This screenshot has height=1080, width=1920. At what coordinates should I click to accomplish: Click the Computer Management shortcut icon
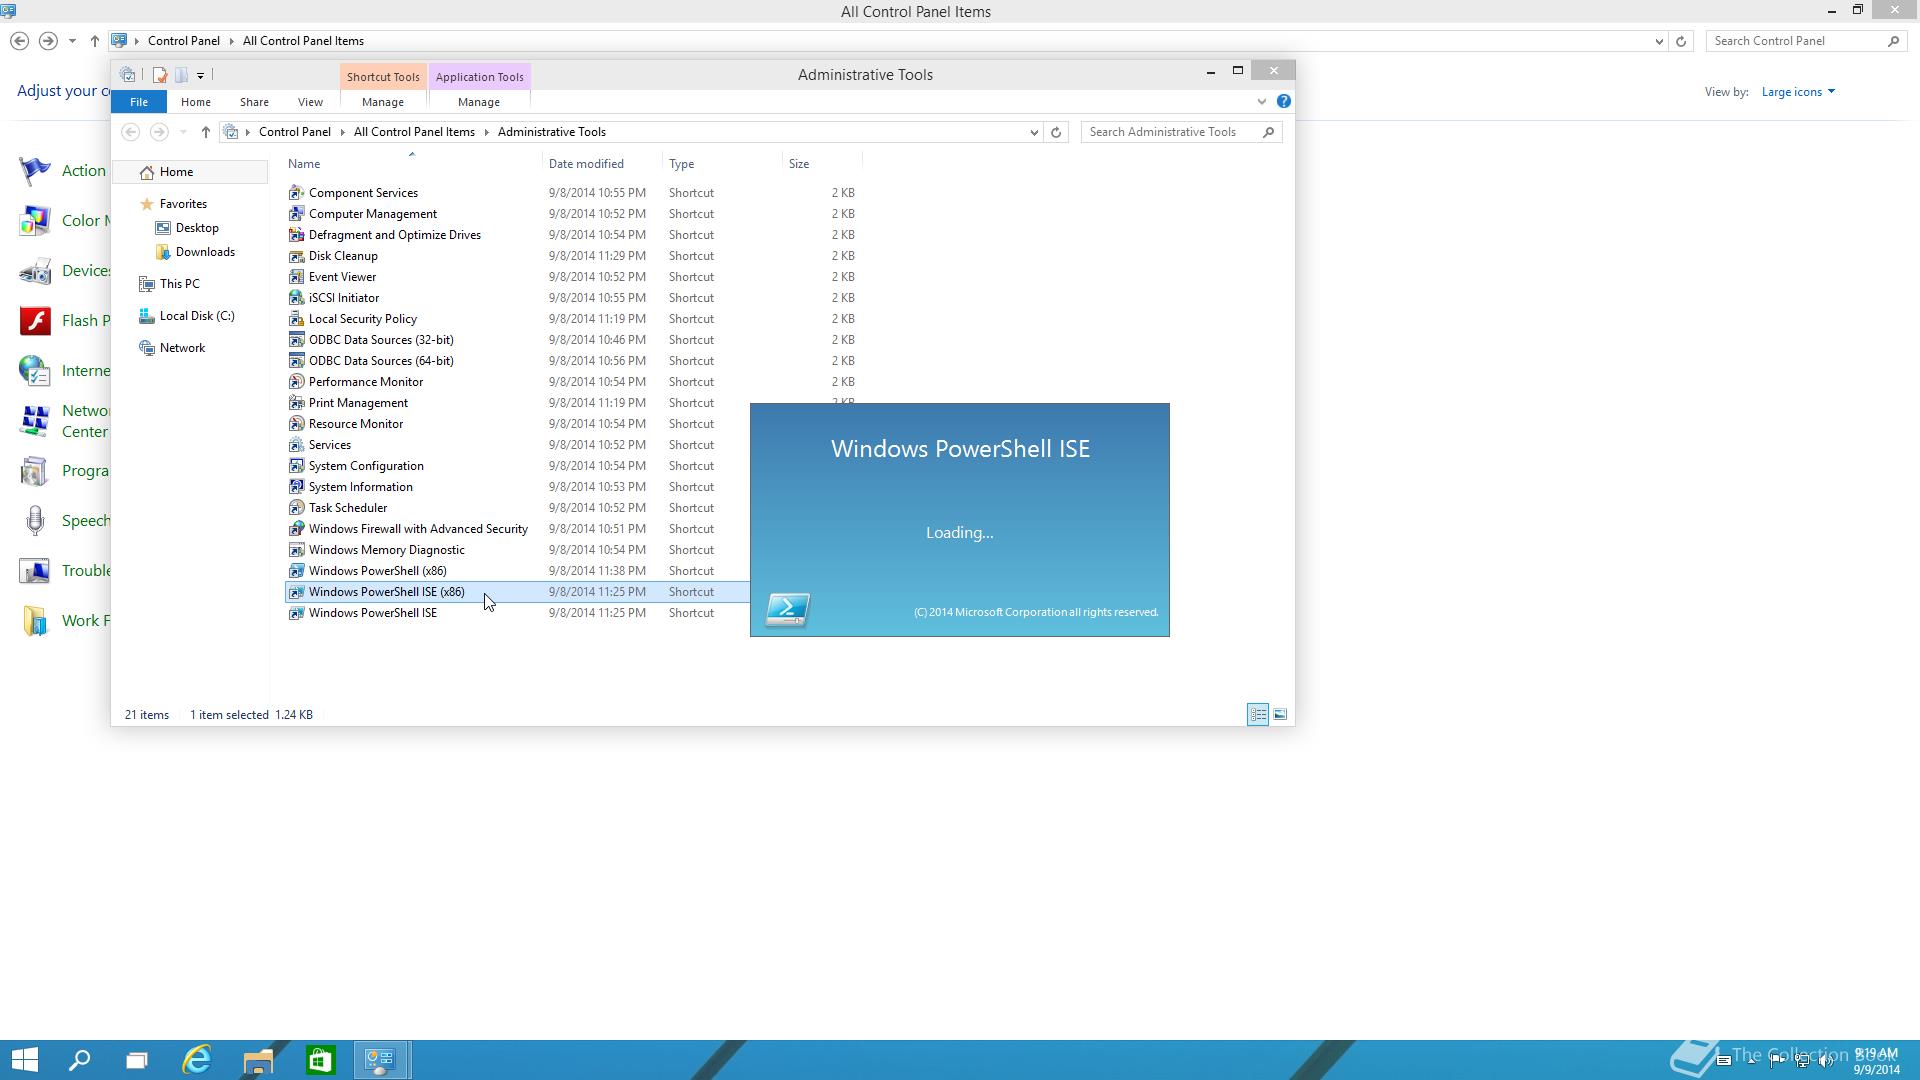(x=296, y=214)
